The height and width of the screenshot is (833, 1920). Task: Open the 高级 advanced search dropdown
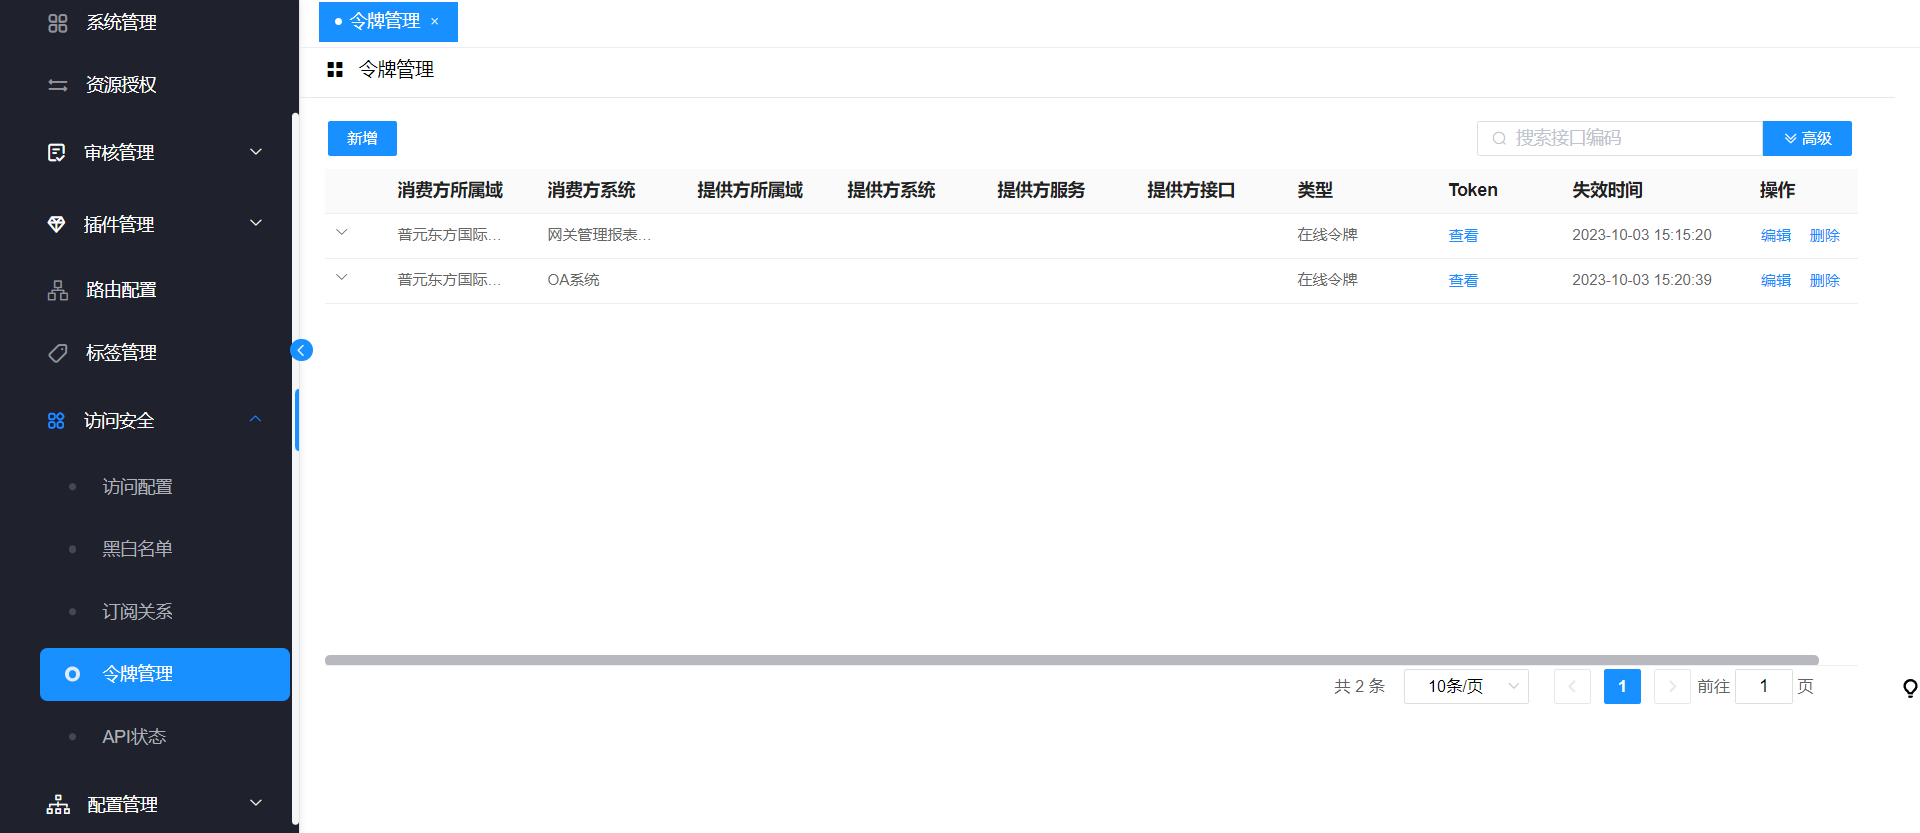pyautogui.click(x=1807, y=138)
